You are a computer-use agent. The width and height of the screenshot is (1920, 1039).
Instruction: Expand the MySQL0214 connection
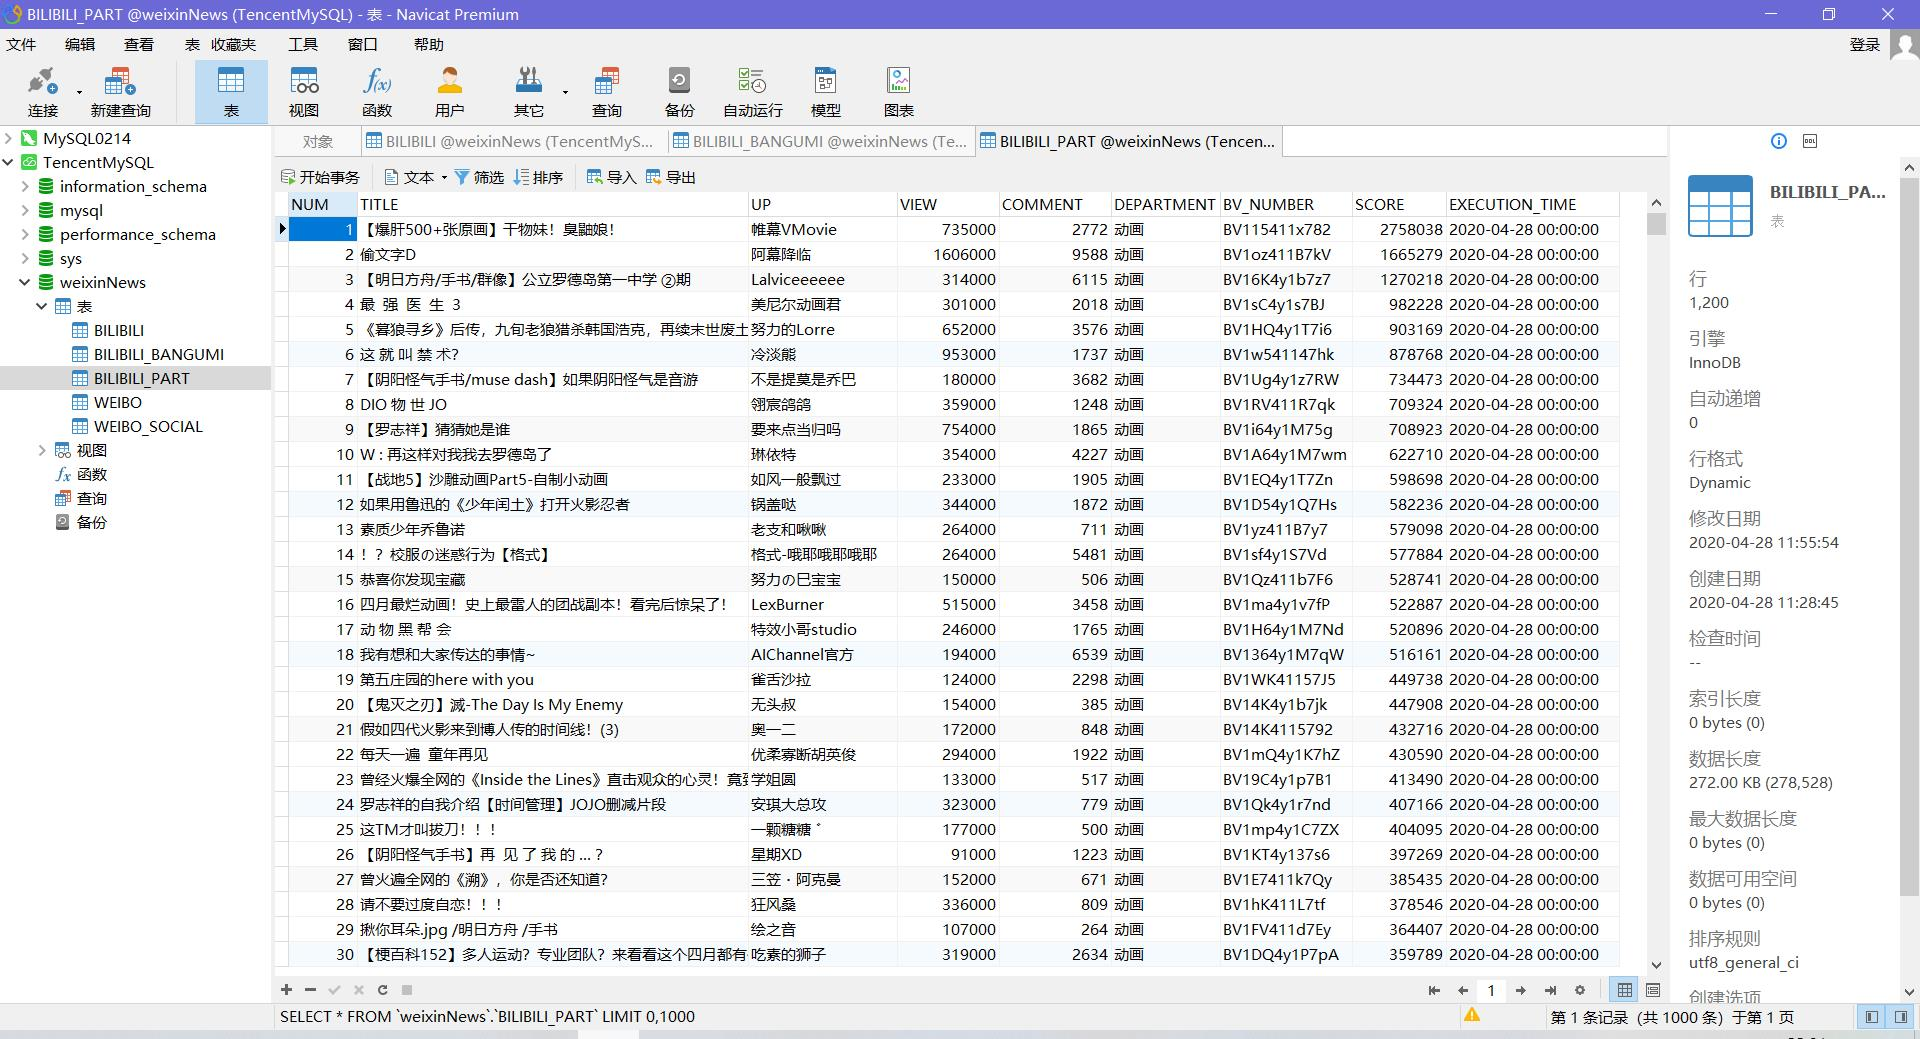click(x=8, y=138)
